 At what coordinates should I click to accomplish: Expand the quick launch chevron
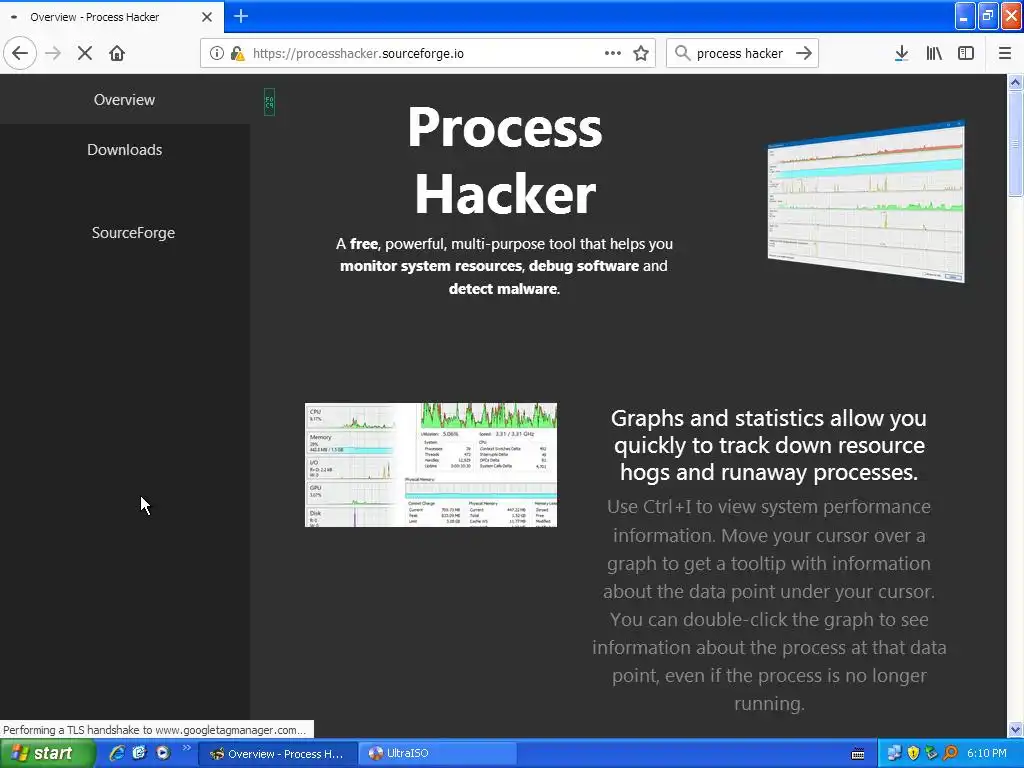click(186, 748)
